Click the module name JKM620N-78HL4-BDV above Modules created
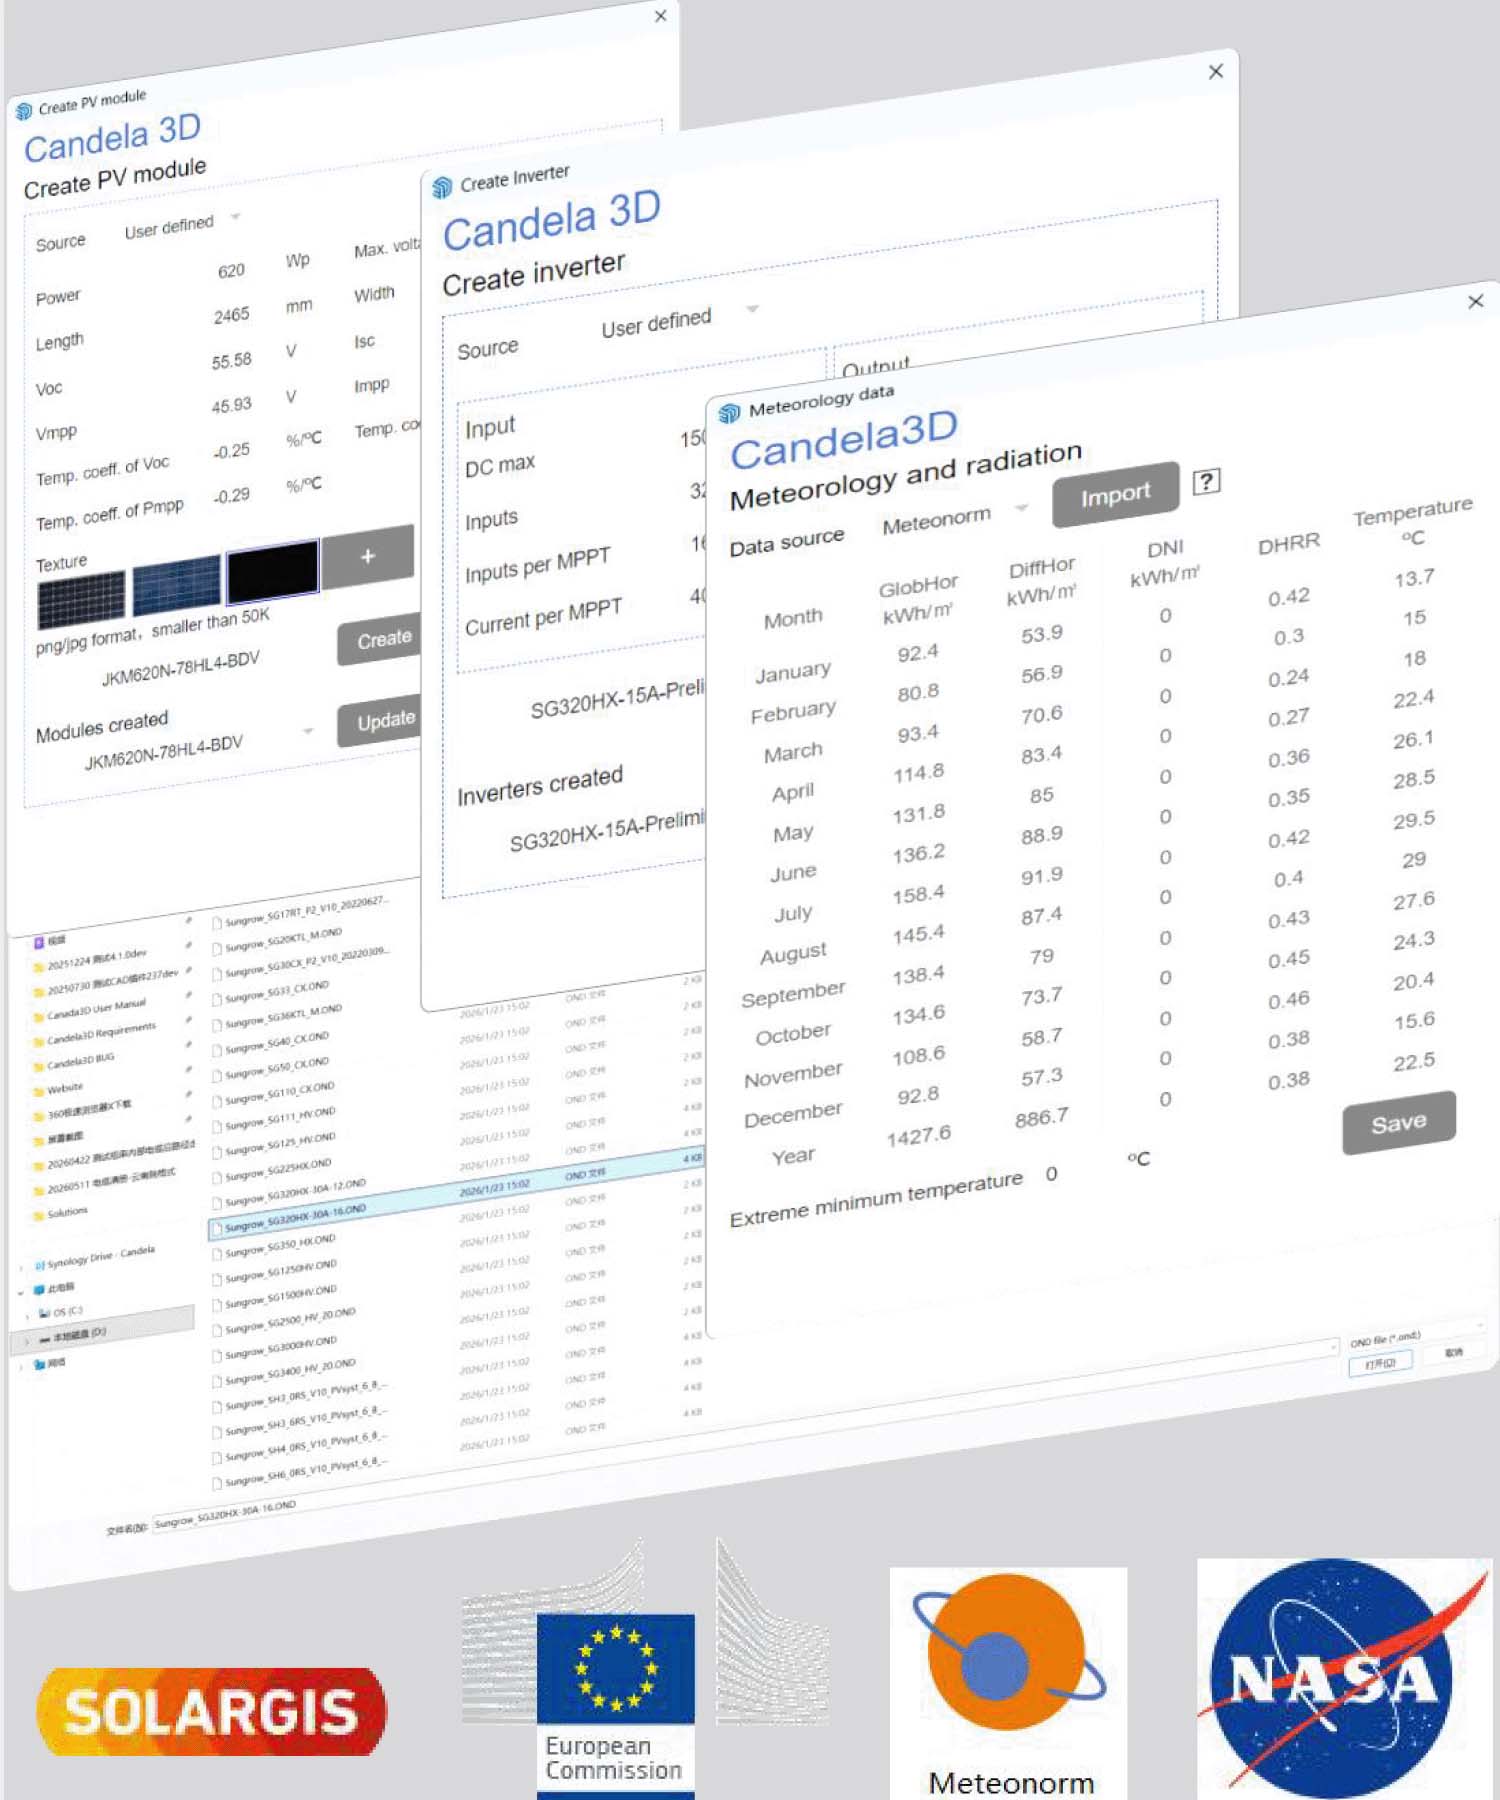 pos(181,668)
